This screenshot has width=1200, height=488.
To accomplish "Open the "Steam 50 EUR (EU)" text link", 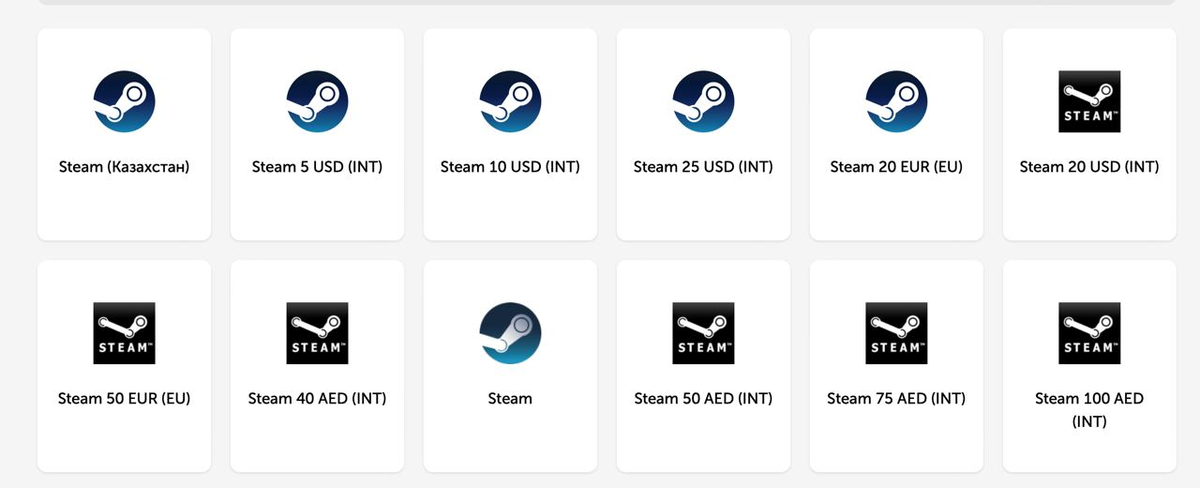I will 124,398.
